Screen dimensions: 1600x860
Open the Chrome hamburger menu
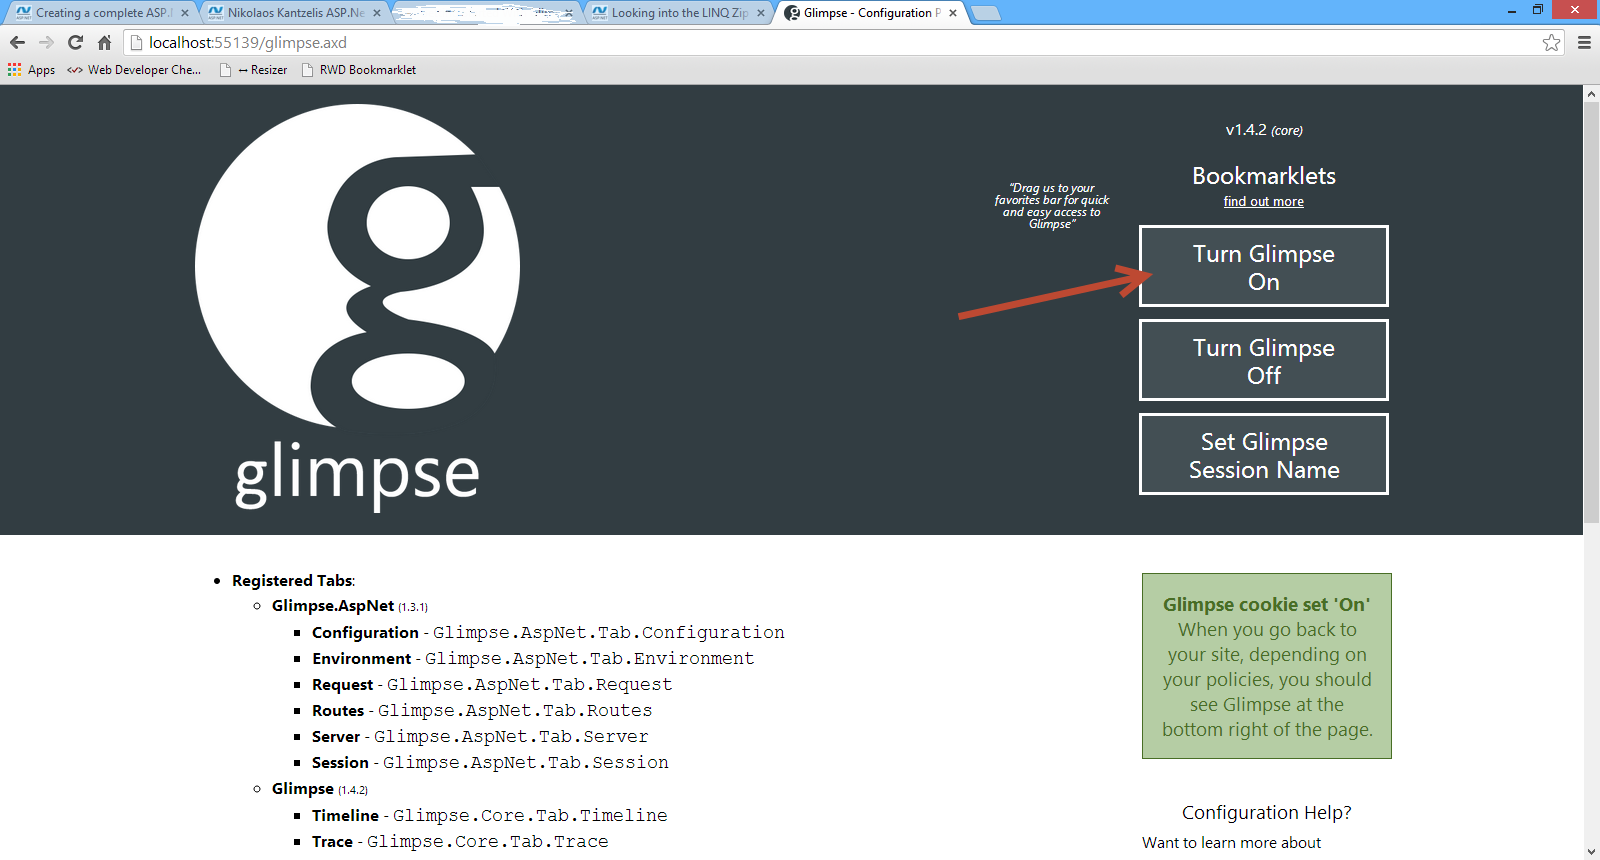(1584, 42)
